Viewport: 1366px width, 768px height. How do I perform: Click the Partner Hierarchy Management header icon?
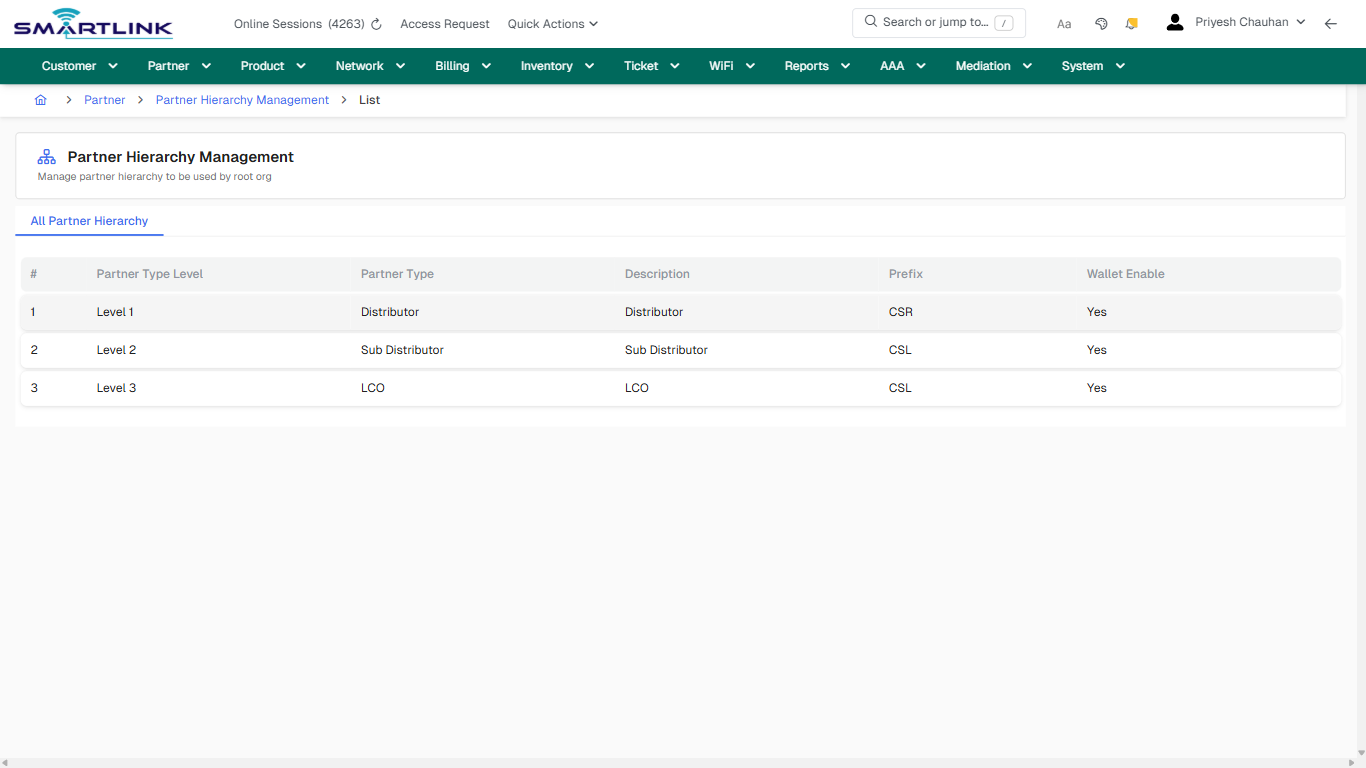[46, 156]
